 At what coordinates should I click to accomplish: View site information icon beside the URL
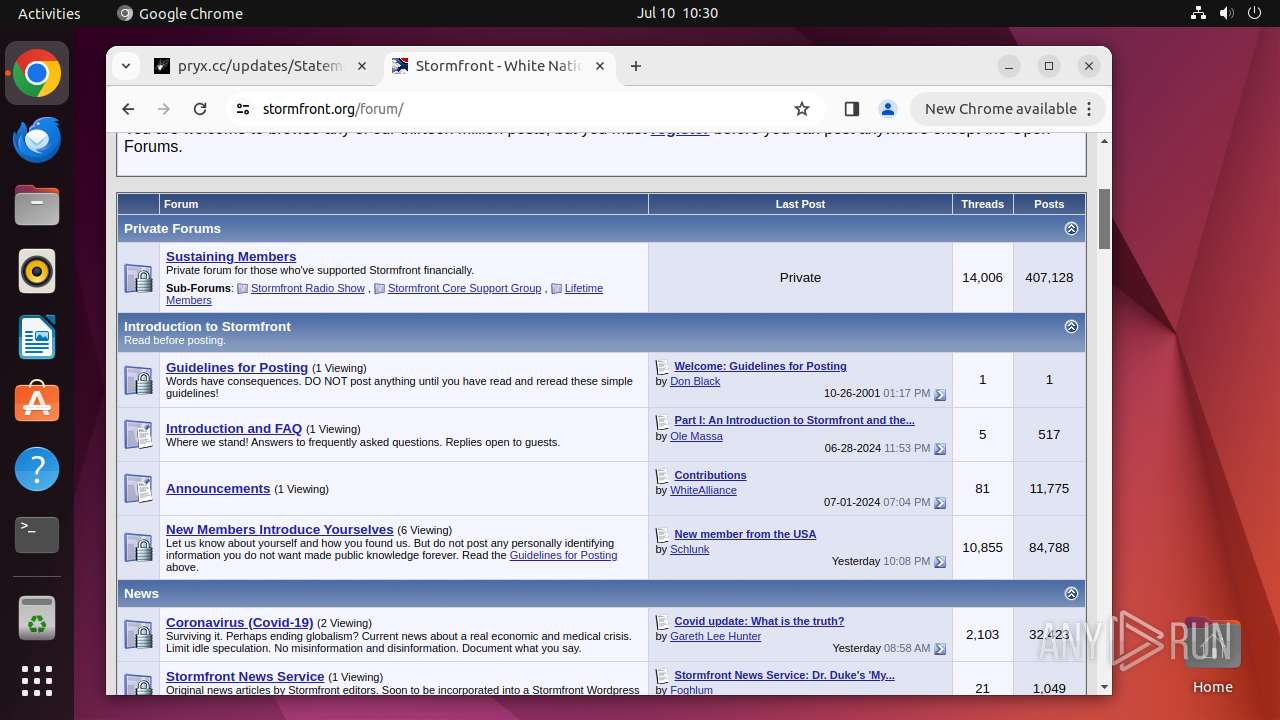coord(243,109)
